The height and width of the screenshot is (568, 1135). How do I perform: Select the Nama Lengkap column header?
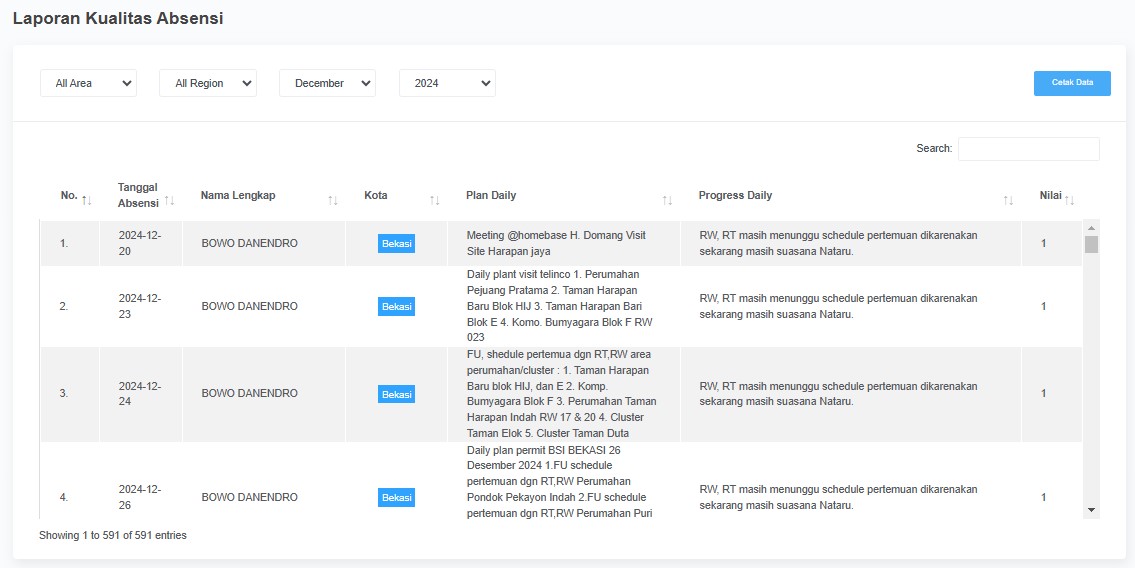238,196
